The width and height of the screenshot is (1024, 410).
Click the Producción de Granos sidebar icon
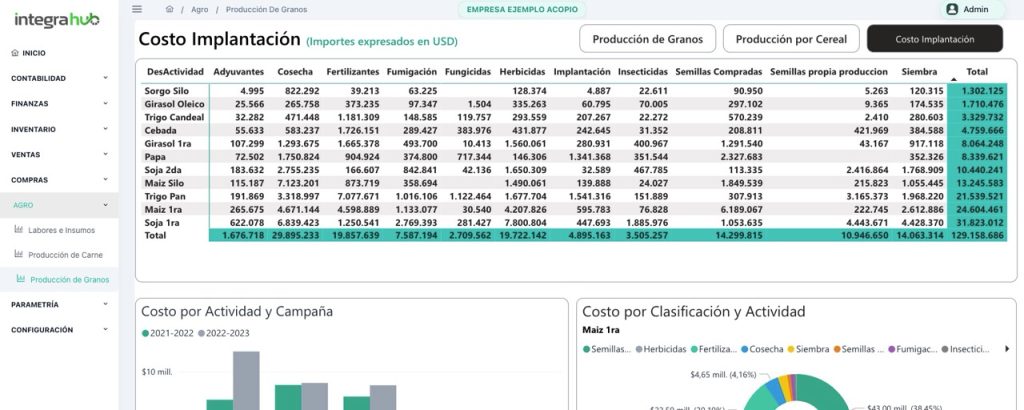pyautogui.click(x=21, y=280)
